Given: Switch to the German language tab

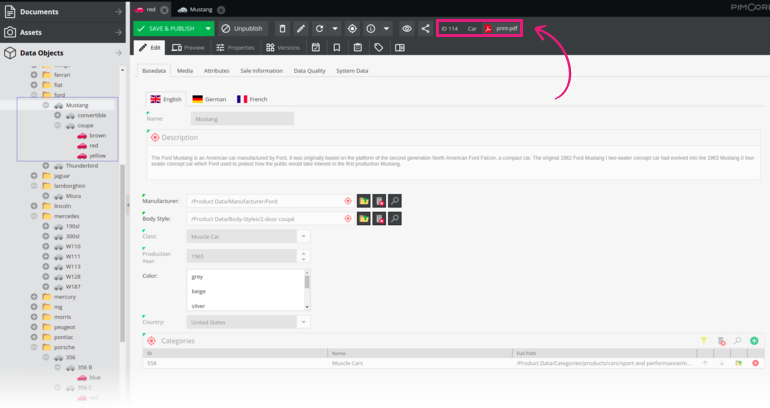Looking at the screenshot, I should coord(210,99).
